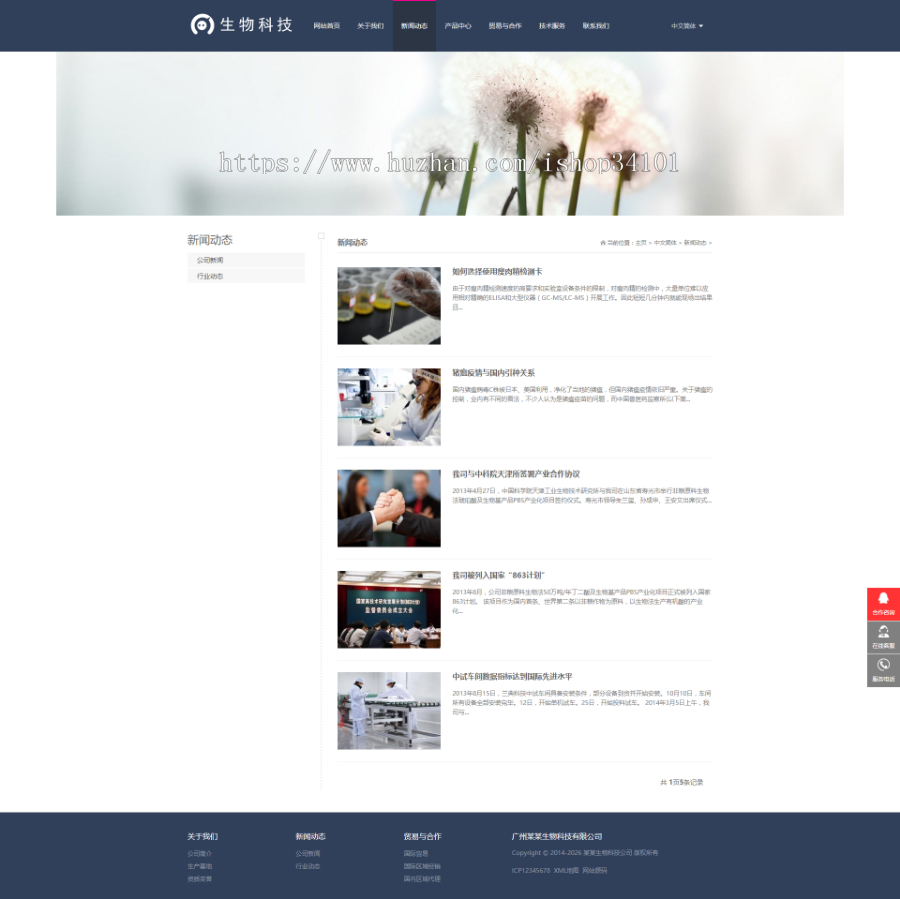Open 技术服务 in the navigation bar

552,26
